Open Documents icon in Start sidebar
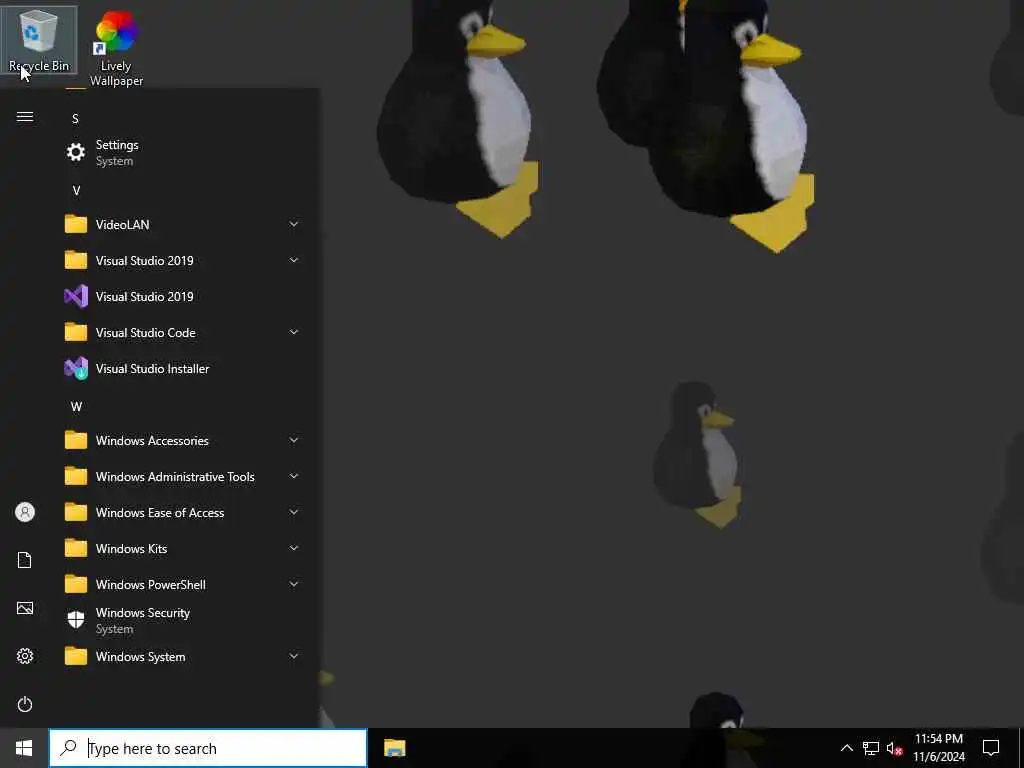 click(25, 560)
